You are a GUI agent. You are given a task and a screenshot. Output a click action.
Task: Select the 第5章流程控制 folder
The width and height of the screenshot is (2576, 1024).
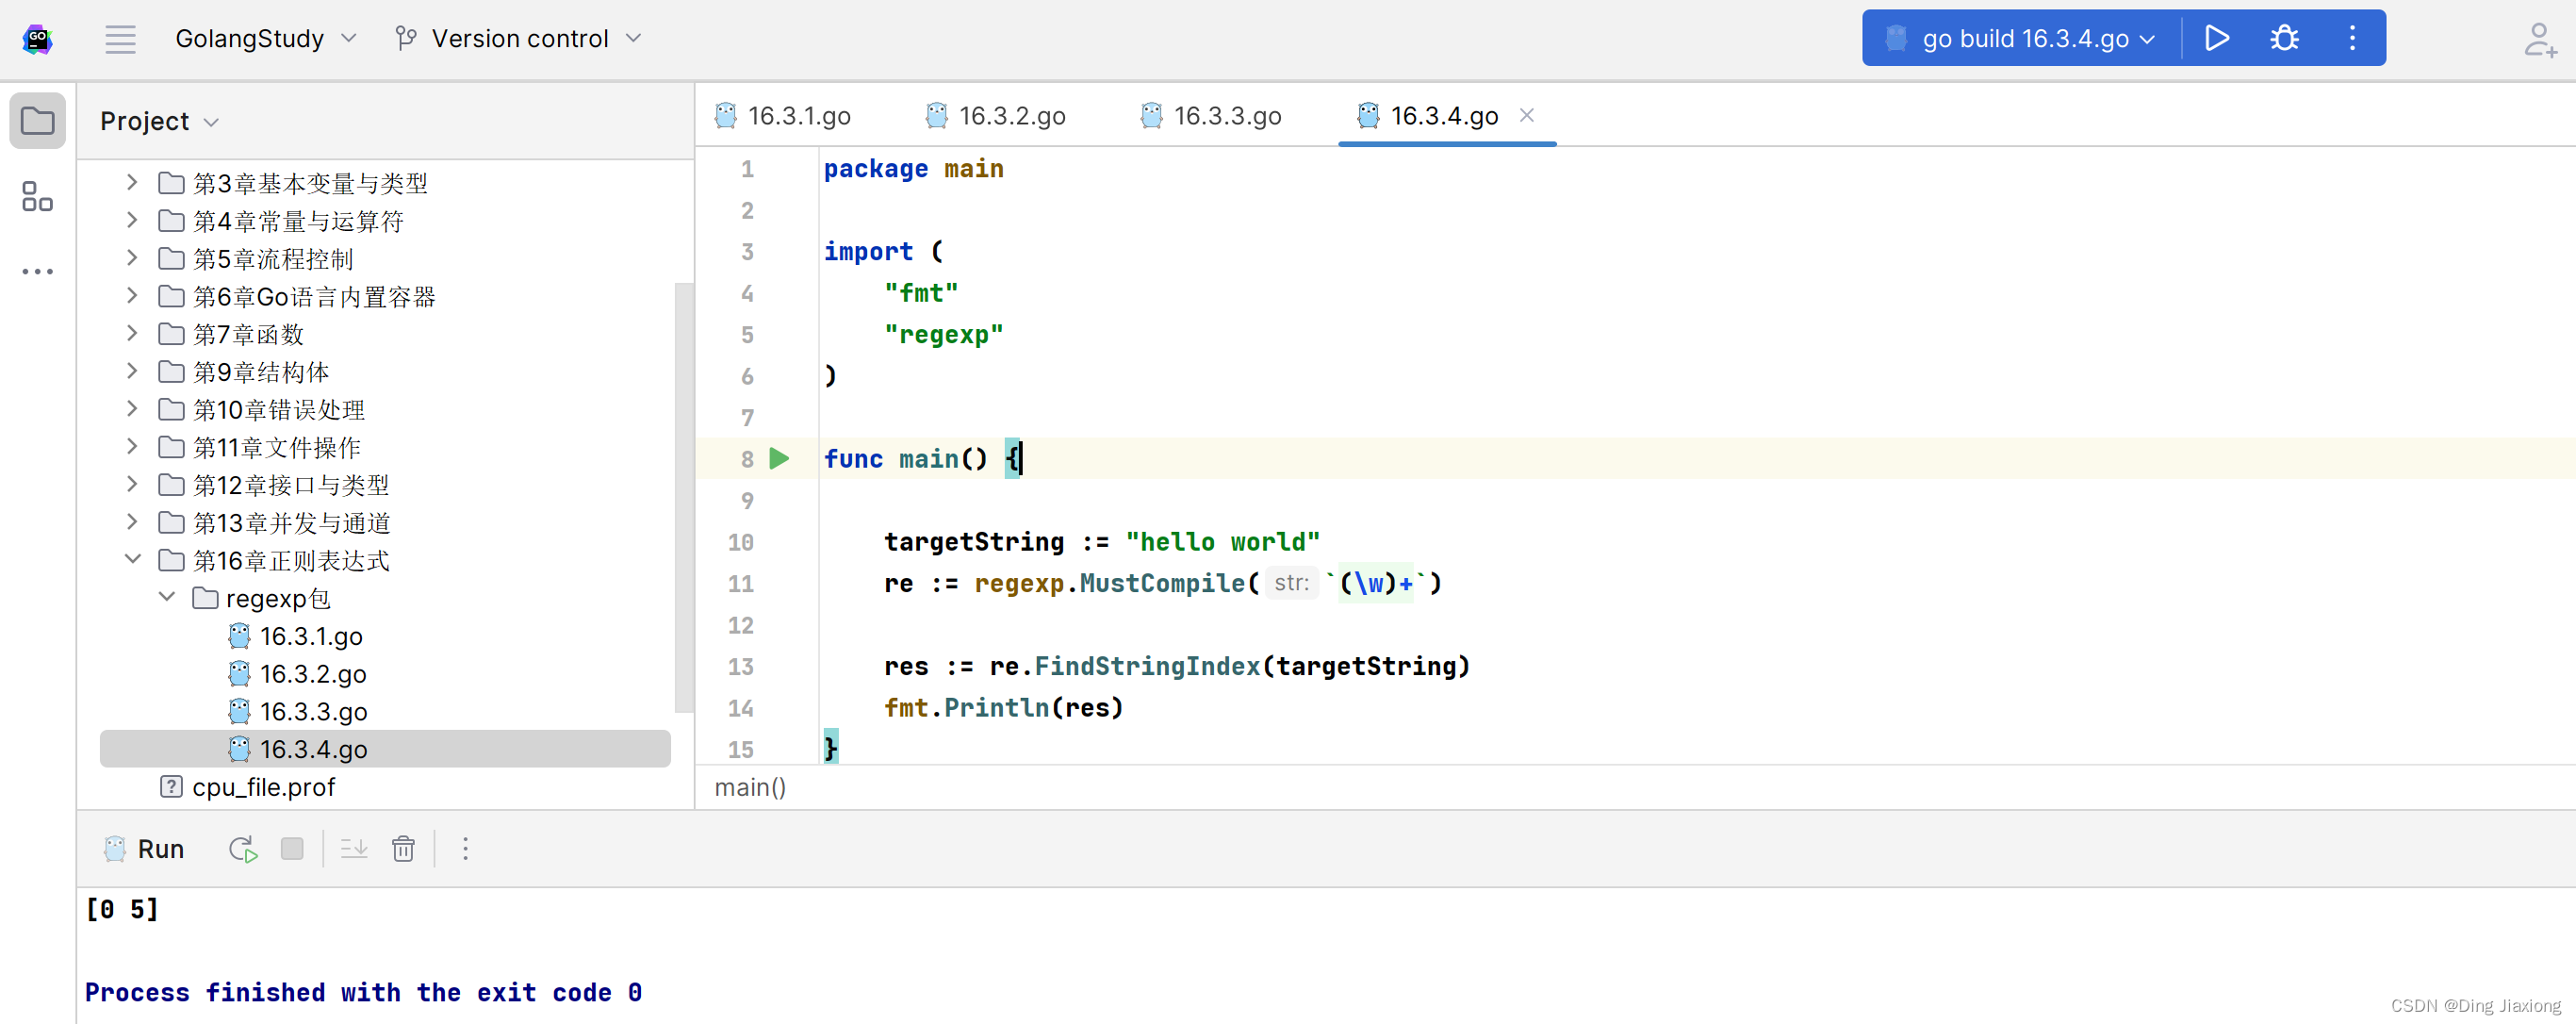[x=273, y=259]
